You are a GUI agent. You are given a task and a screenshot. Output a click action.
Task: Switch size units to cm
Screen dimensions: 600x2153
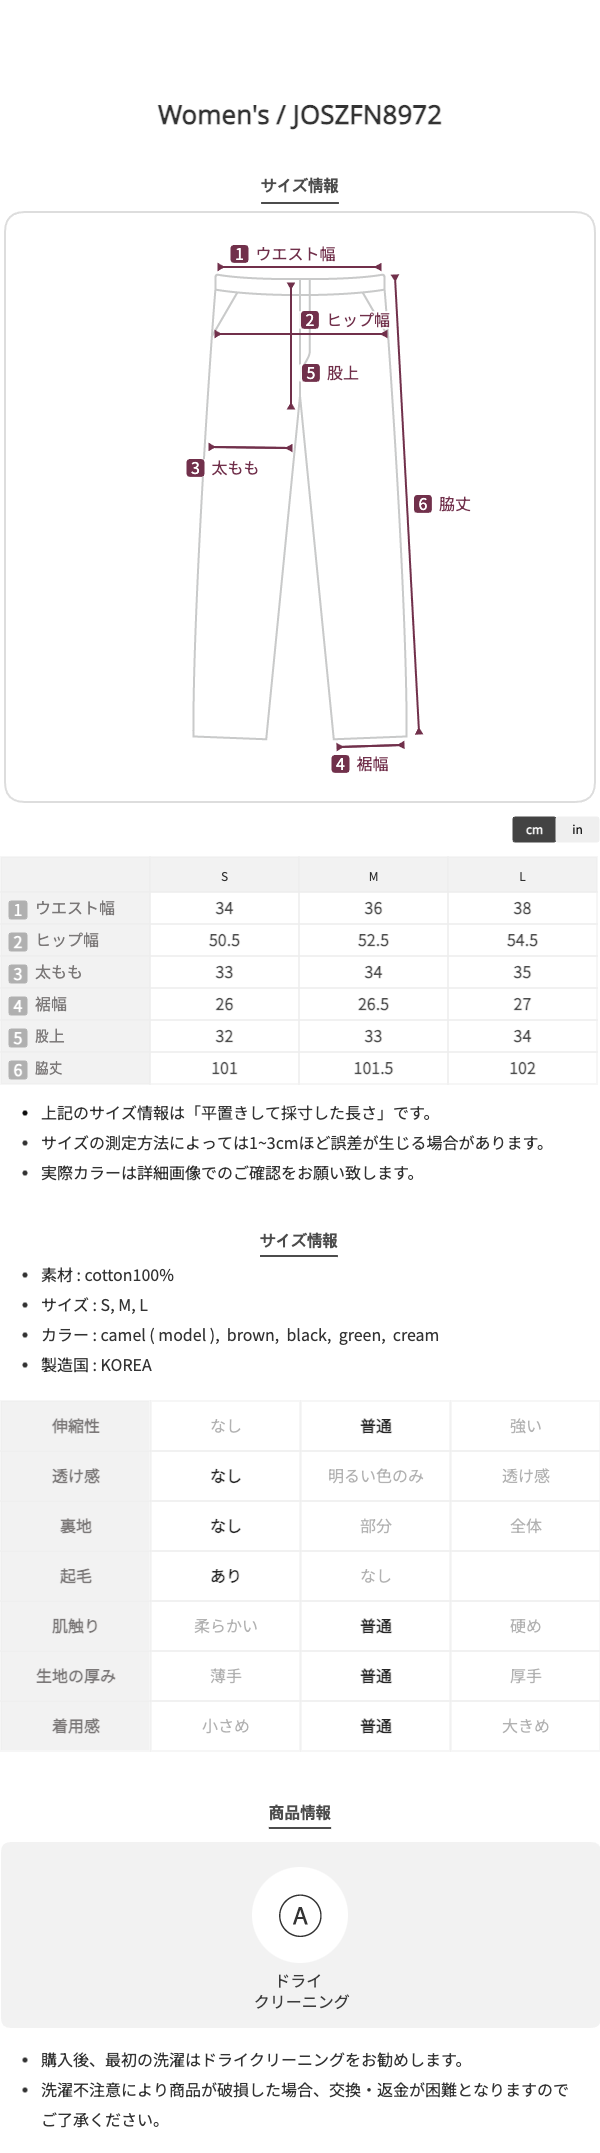click(534, 830)
